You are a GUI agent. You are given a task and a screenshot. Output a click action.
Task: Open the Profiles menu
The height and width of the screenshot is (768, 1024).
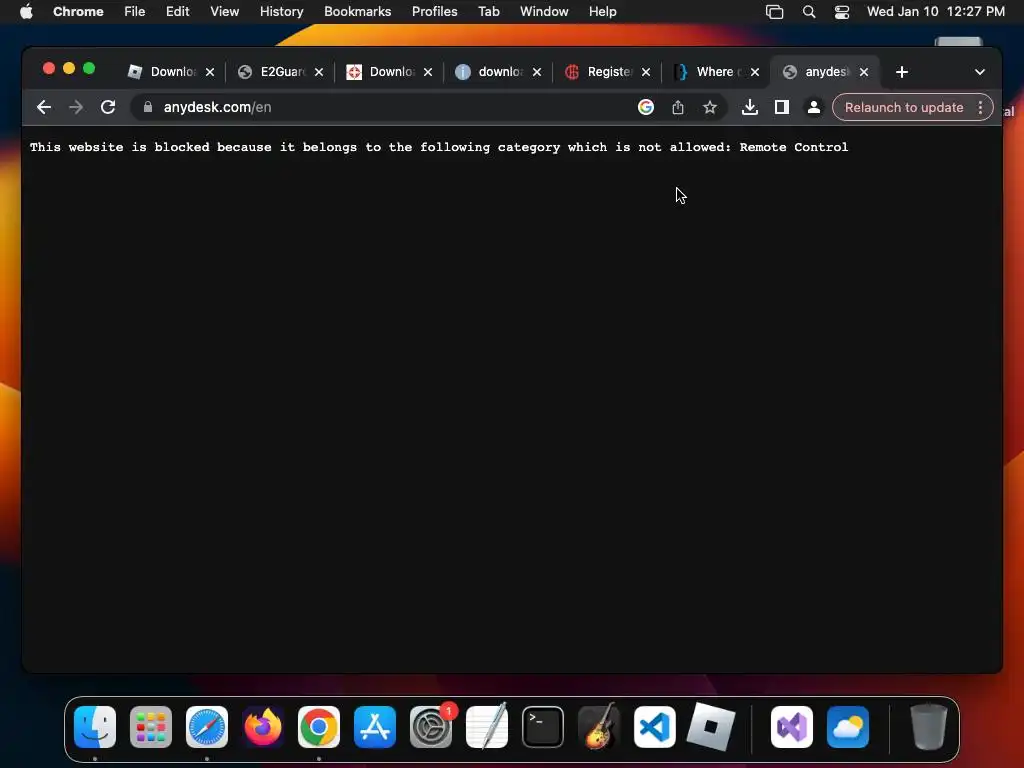pos(434,12)
